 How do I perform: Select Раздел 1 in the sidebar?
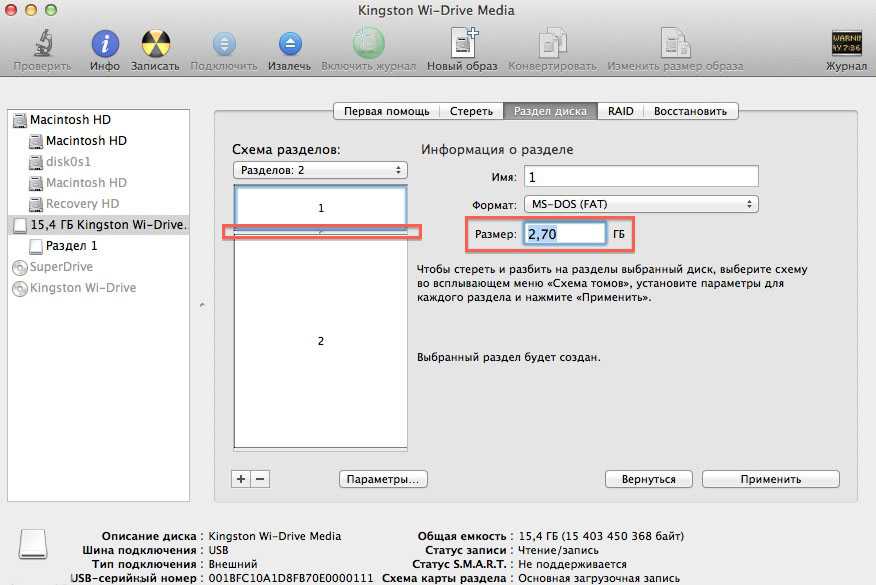(71, 246)
